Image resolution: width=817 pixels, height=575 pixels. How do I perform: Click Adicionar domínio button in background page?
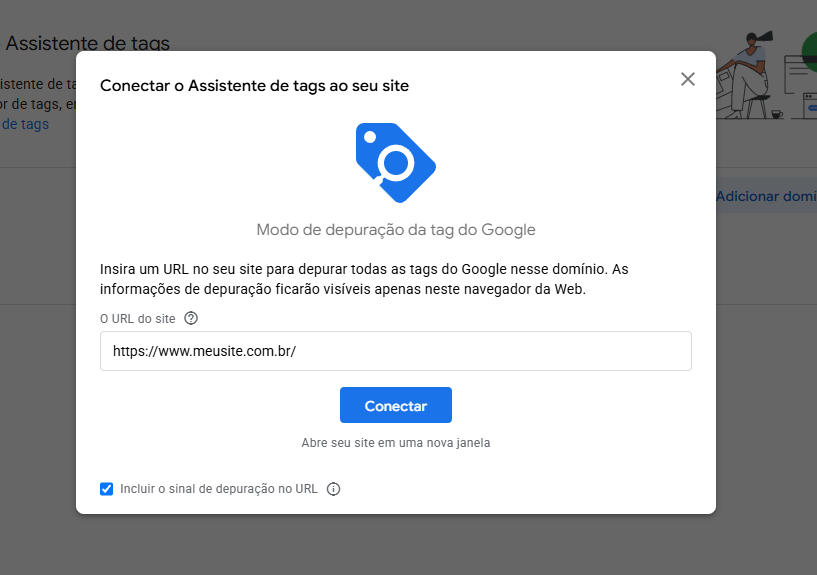click(x=766, y=196)
